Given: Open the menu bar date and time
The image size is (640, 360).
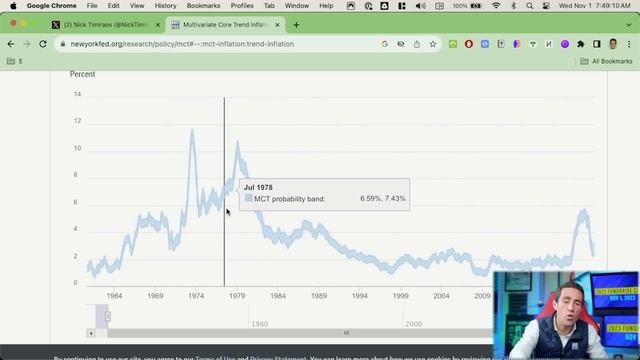Looking at the screenshot, I should [x=594, y=6].
